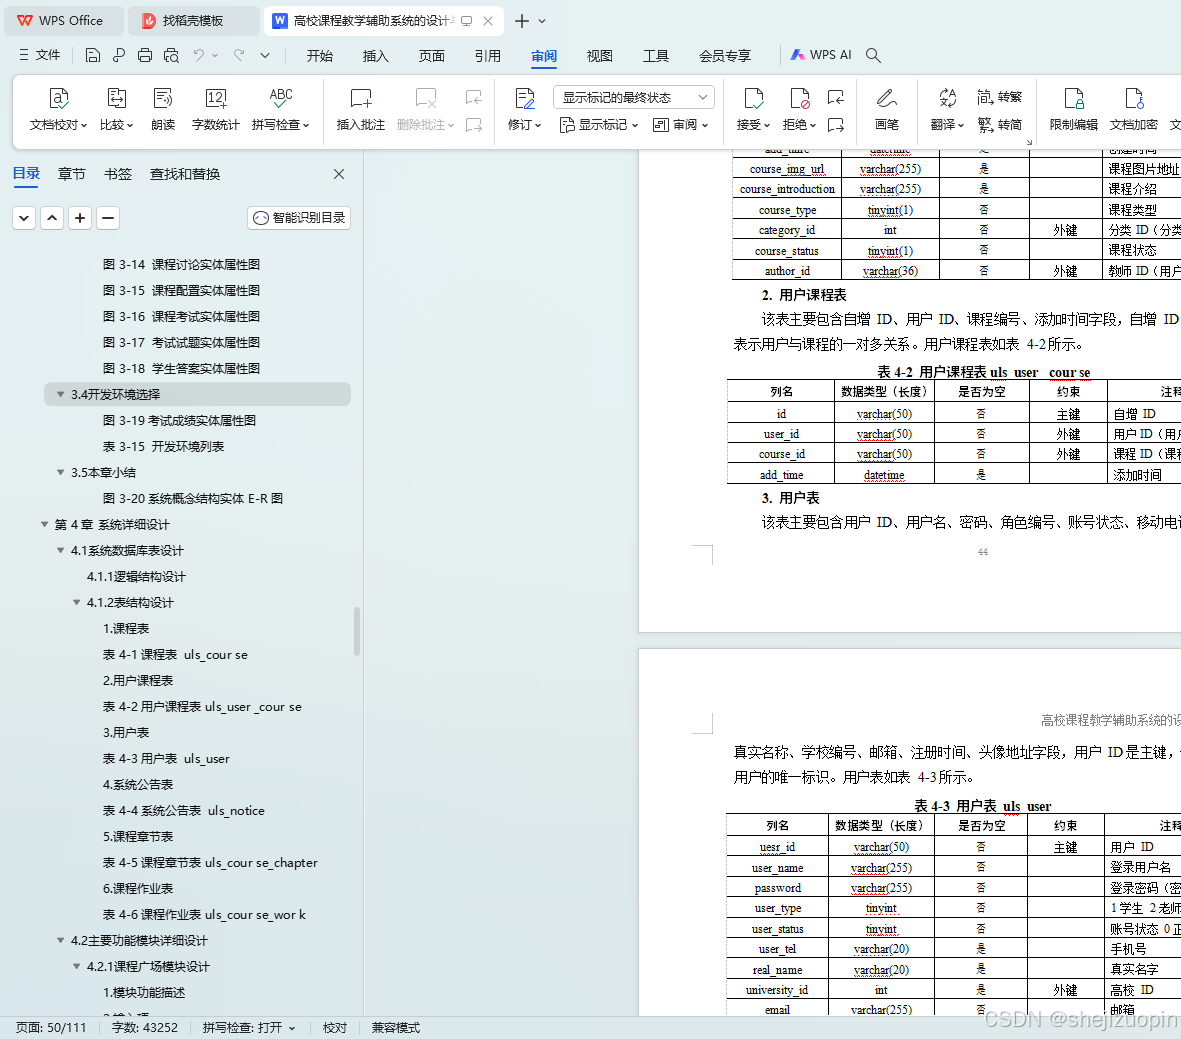This screenshot has height=1039, width=1181.
Task: Open the 审阅 pane dropdown
Action: (x=681, y=124)
